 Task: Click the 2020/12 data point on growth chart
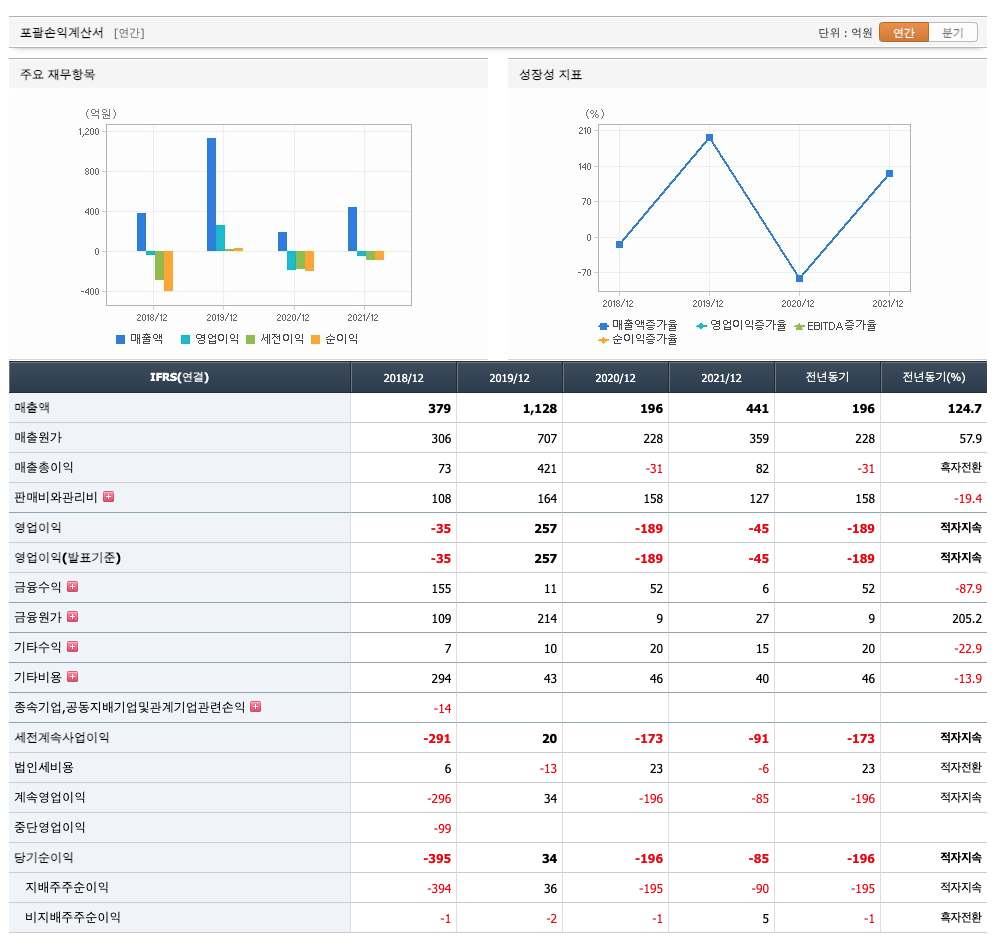tap(799, 278)
